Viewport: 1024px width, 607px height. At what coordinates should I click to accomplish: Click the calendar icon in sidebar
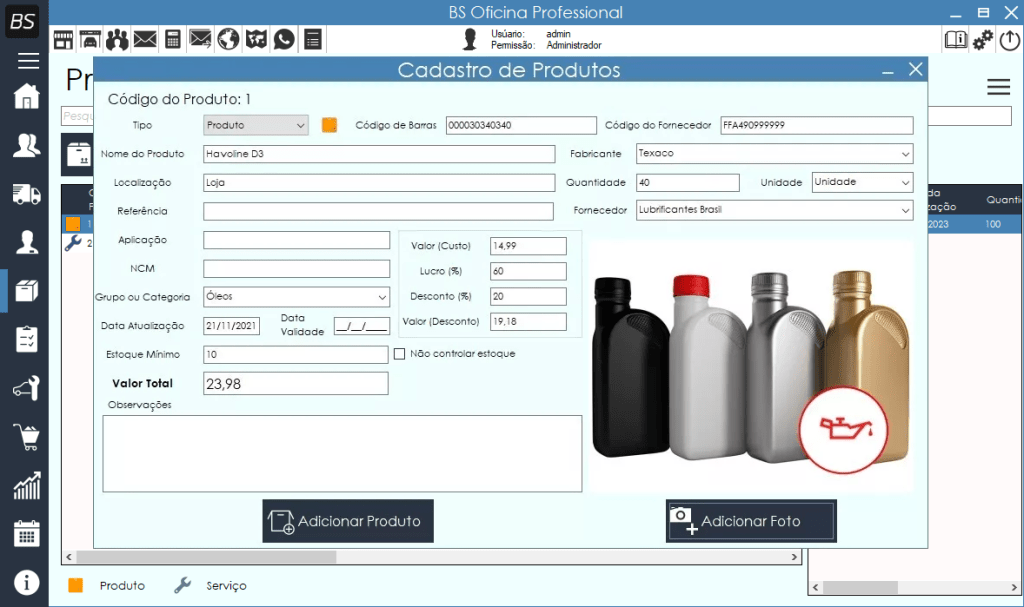(x=26, y=533)
